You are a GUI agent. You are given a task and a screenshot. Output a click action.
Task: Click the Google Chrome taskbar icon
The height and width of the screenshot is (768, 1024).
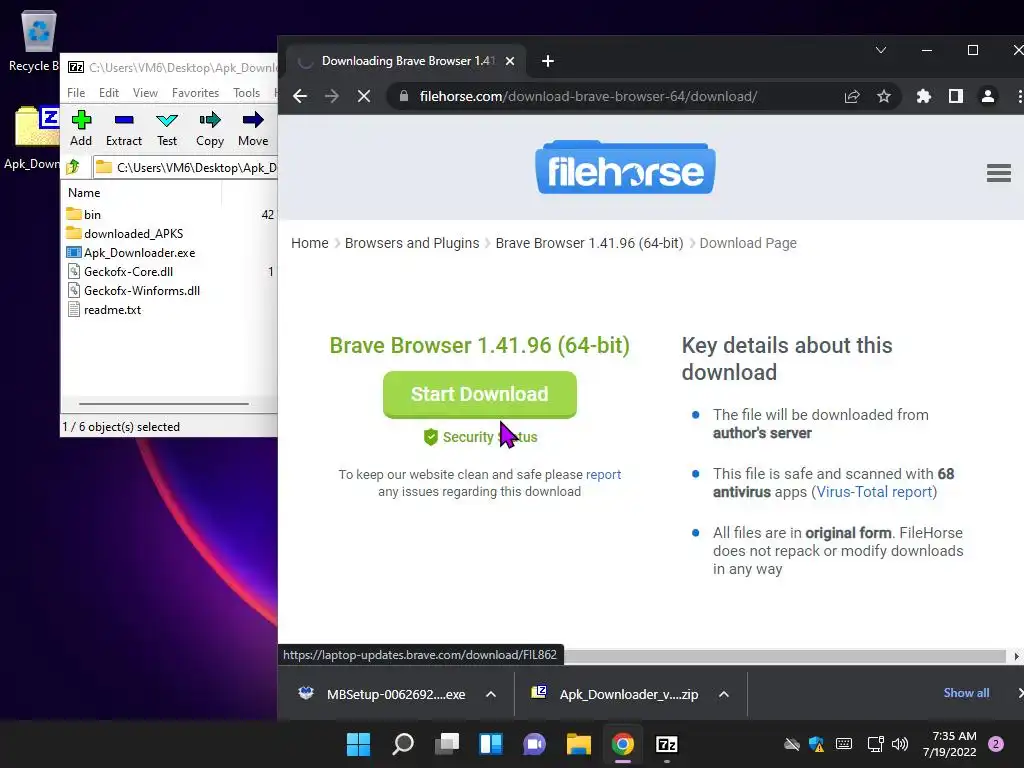coord(622,744)
